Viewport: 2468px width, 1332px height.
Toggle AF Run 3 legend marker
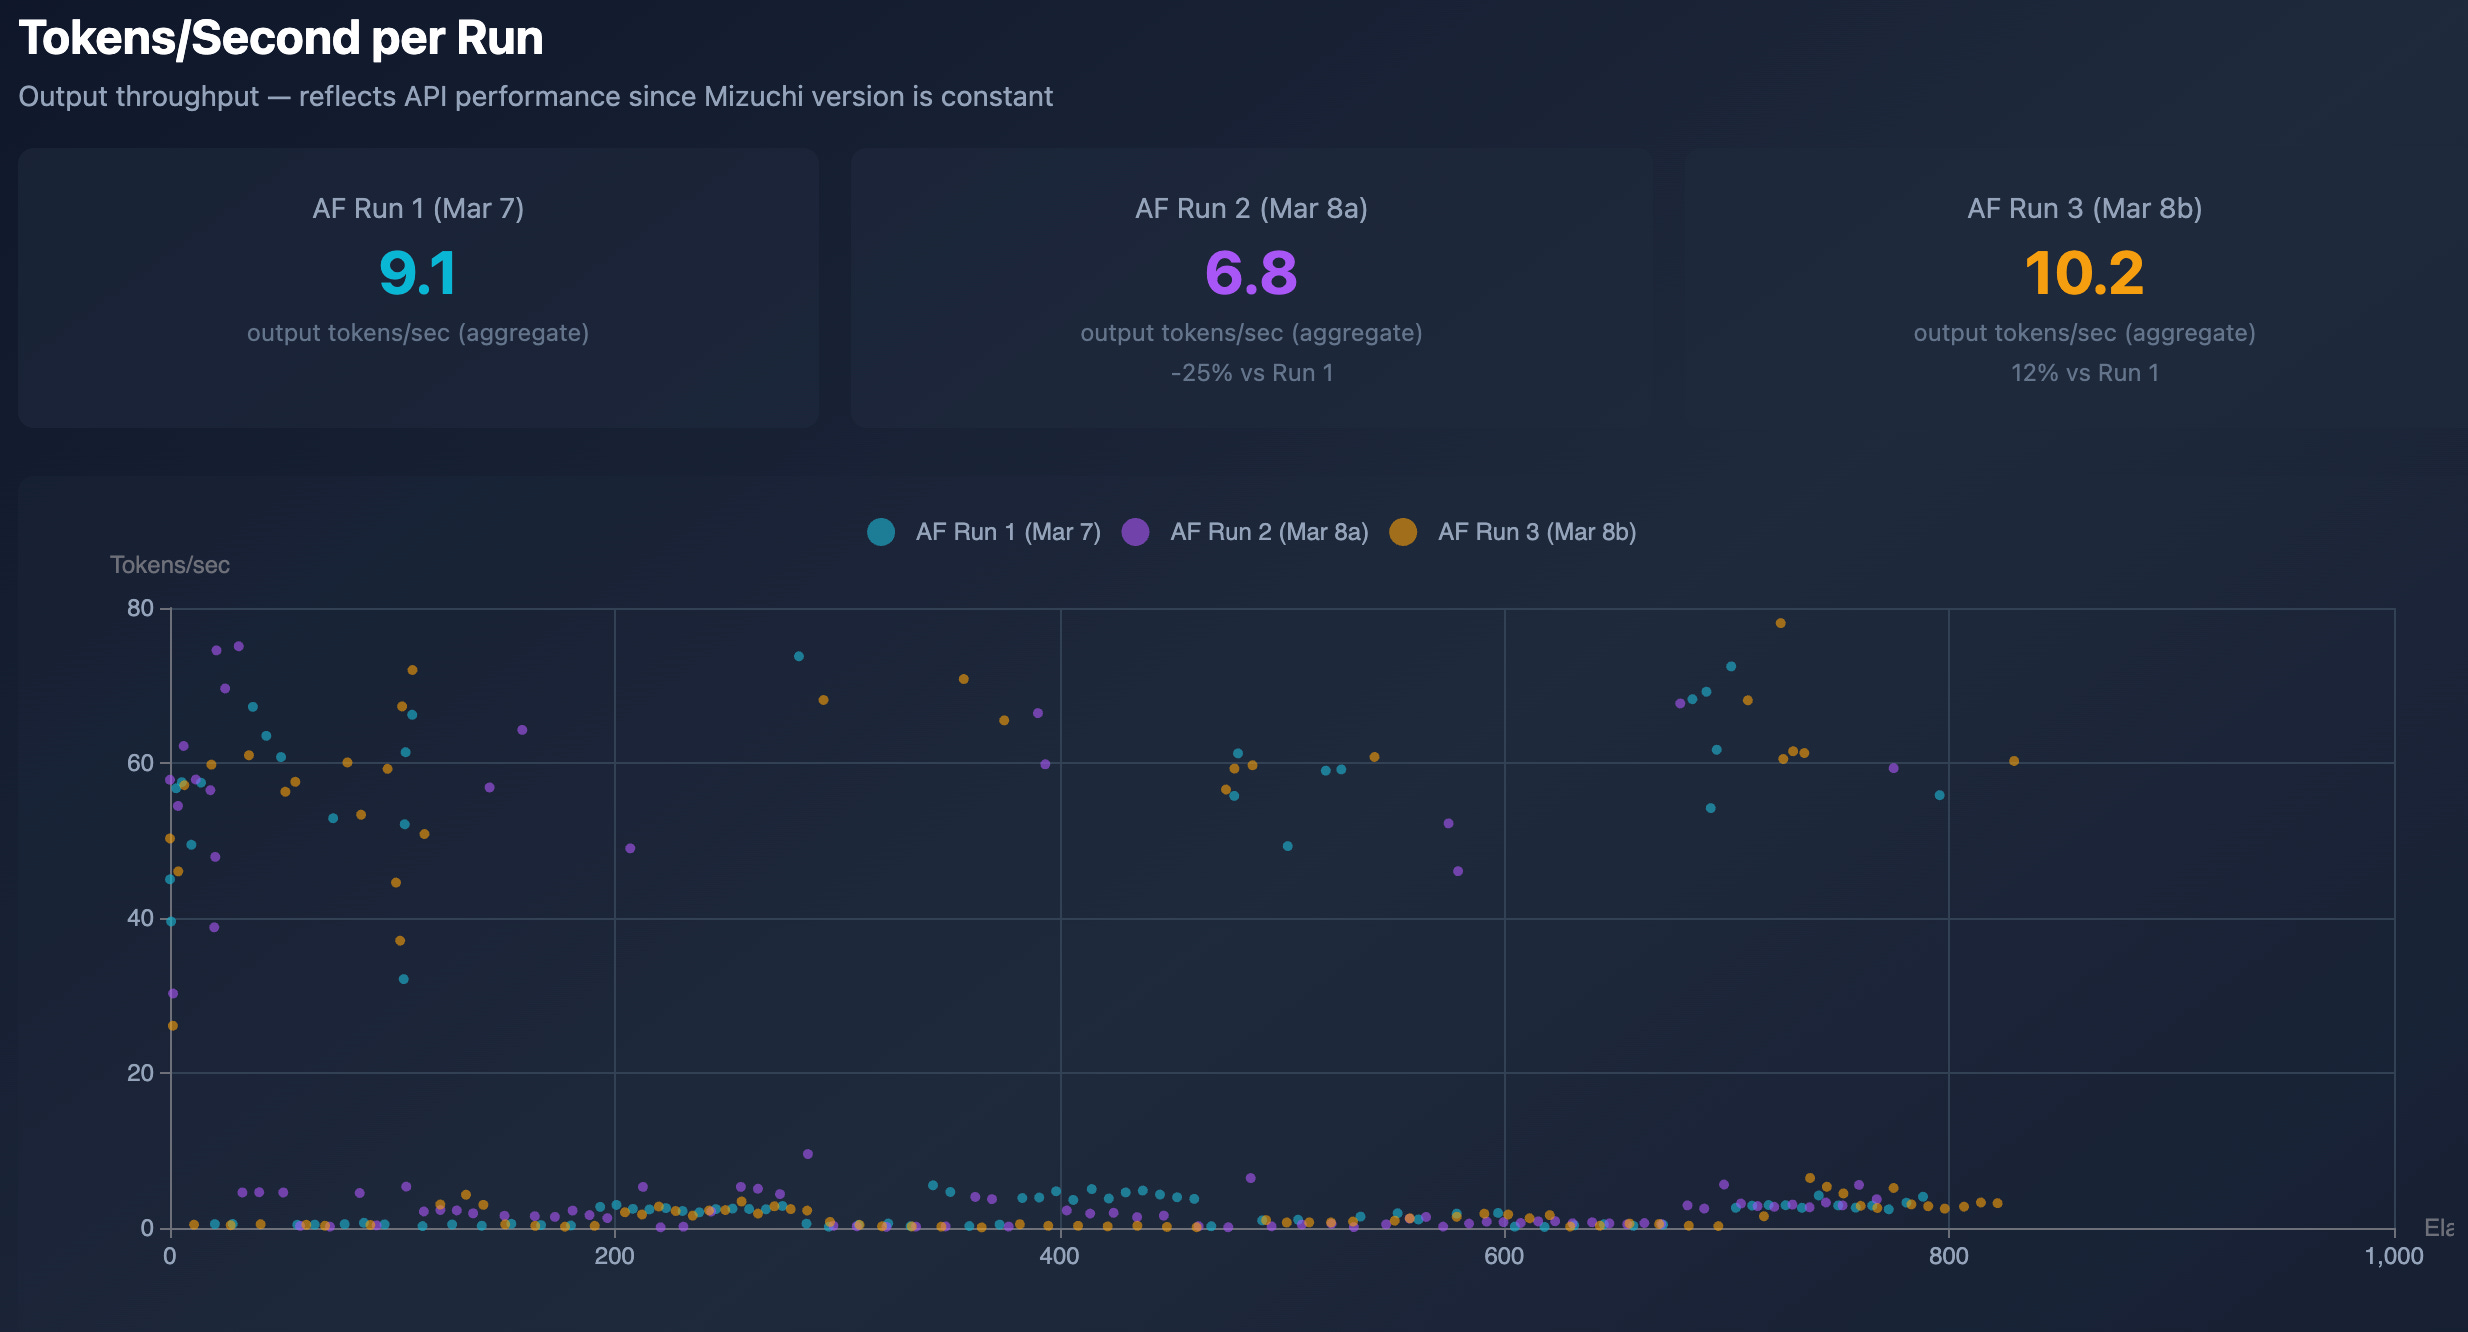(x=1403, y=532)
